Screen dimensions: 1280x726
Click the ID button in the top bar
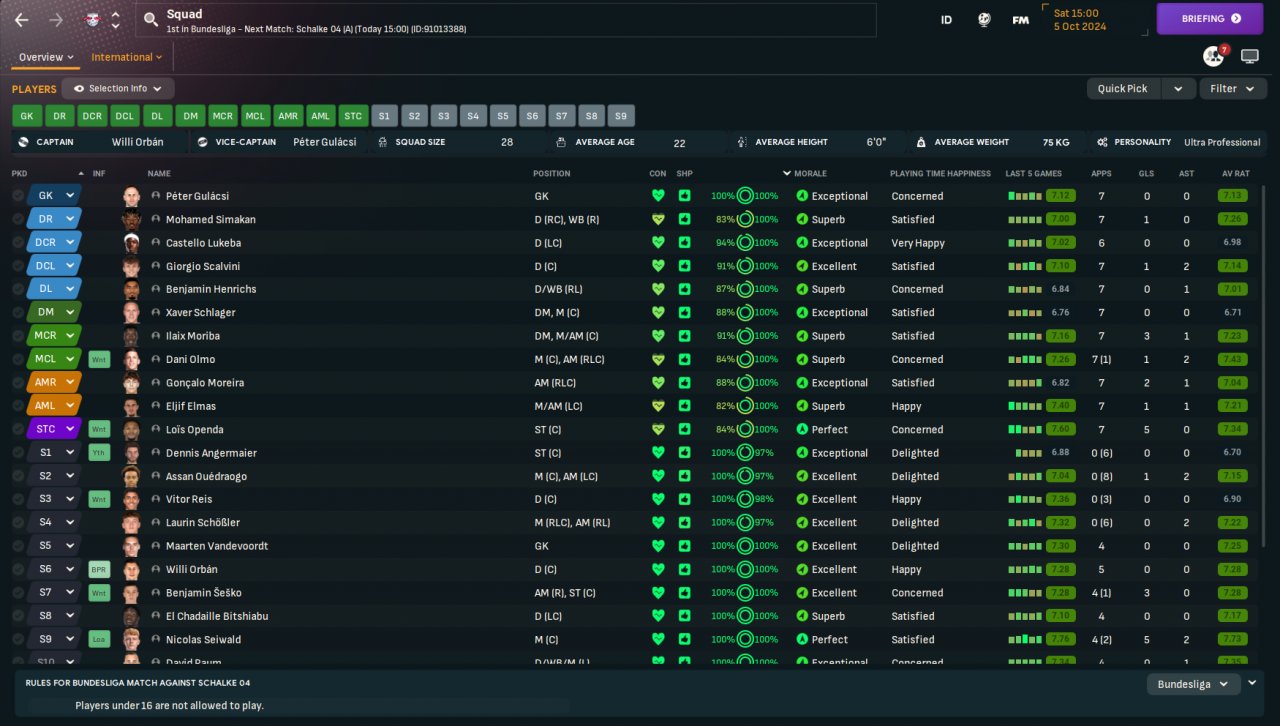coord(946,19)
